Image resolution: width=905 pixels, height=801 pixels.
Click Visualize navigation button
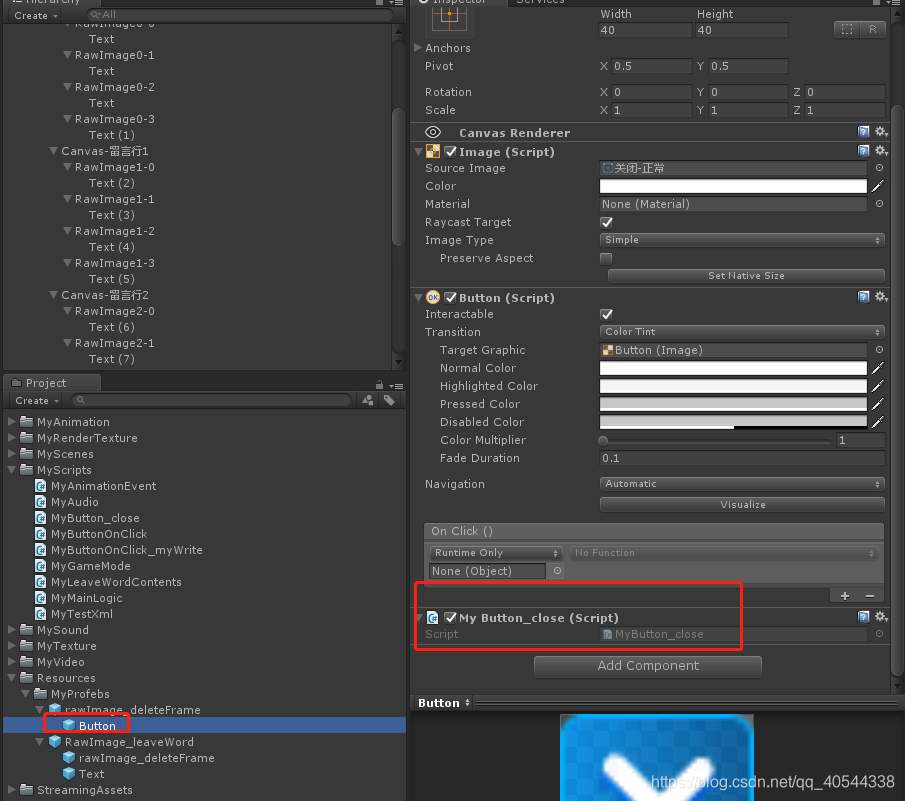click(742, 504)
